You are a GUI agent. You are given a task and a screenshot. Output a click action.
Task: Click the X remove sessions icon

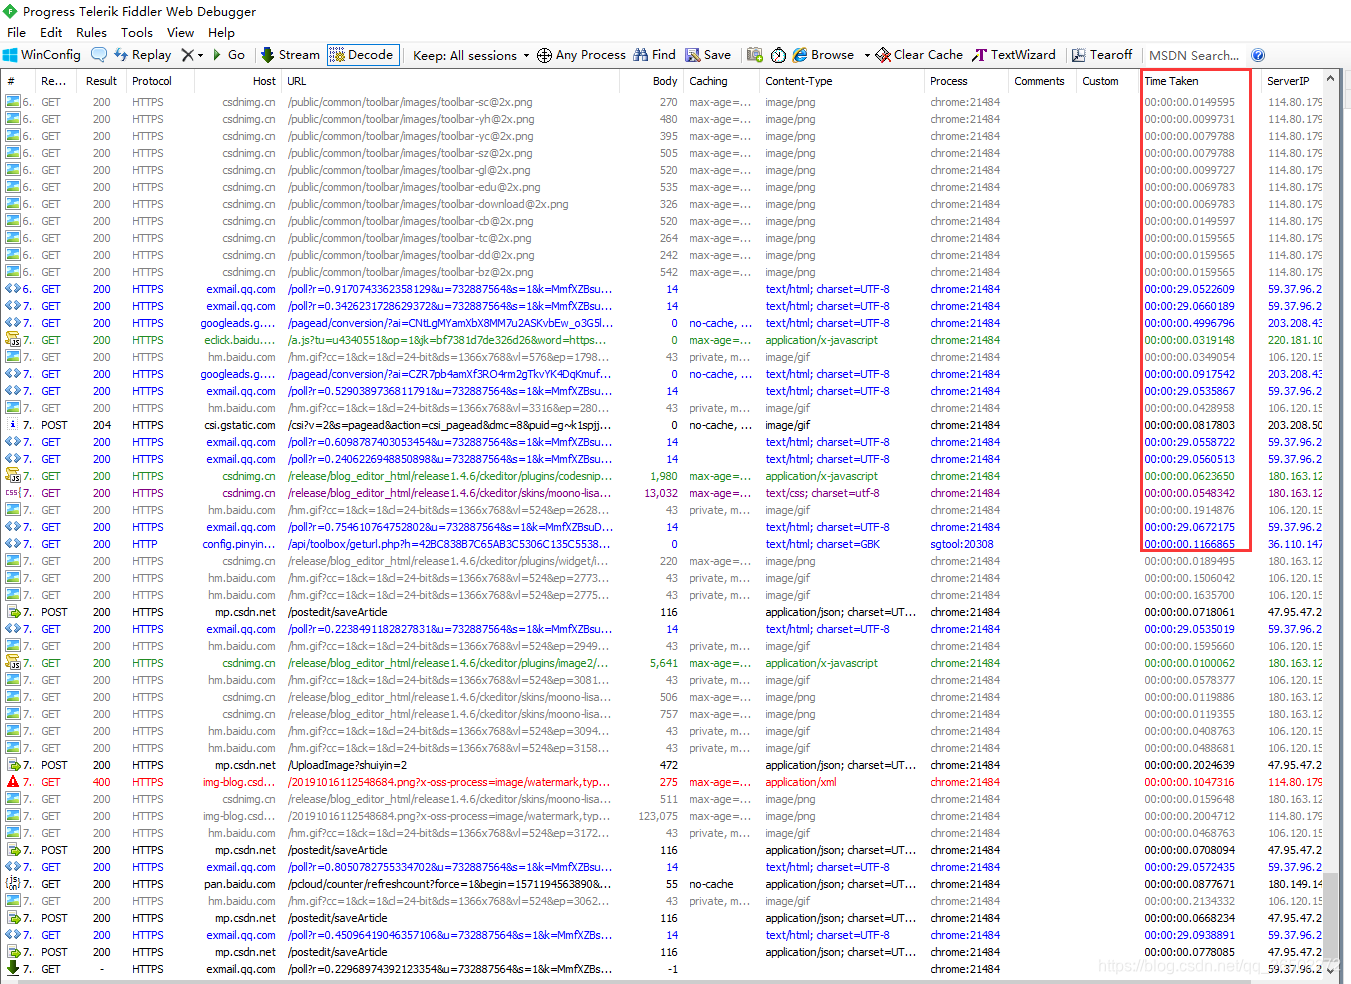click(x=187, y=55)
